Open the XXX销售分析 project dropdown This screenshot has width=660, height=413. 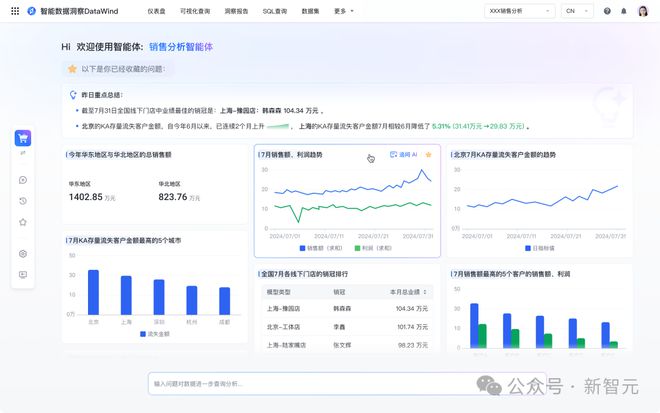[519, 11]
